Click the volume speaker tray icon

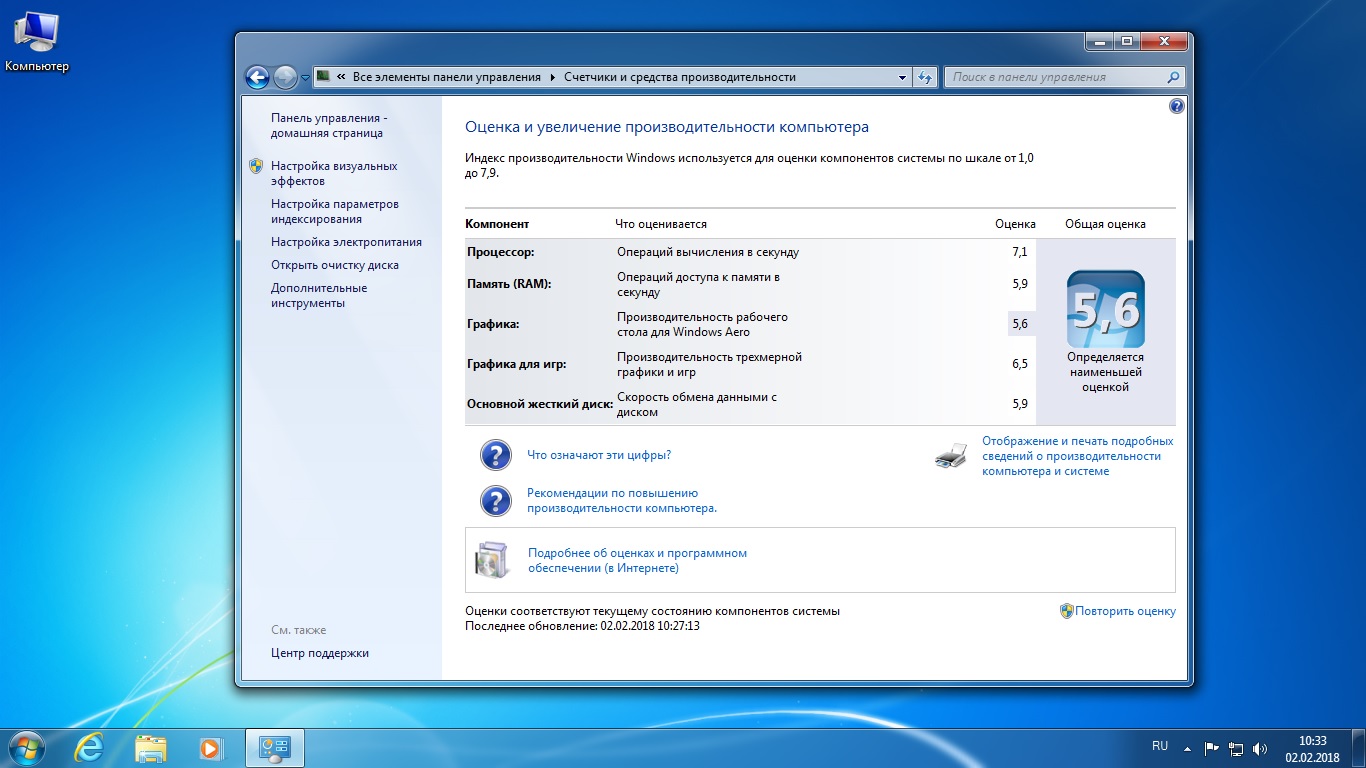[x=1260, y=748]
